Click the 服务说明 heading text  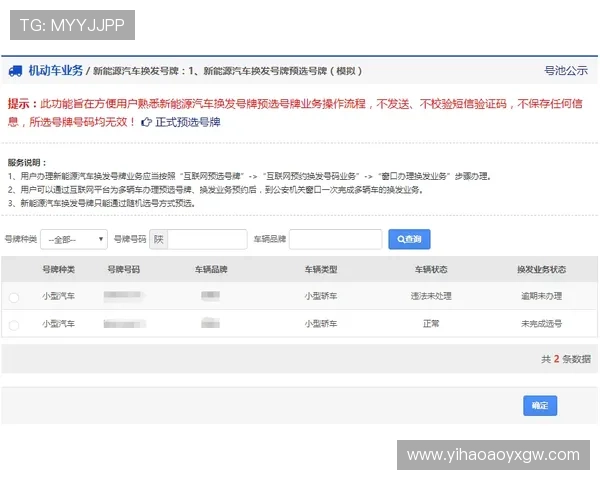point(27,163)
